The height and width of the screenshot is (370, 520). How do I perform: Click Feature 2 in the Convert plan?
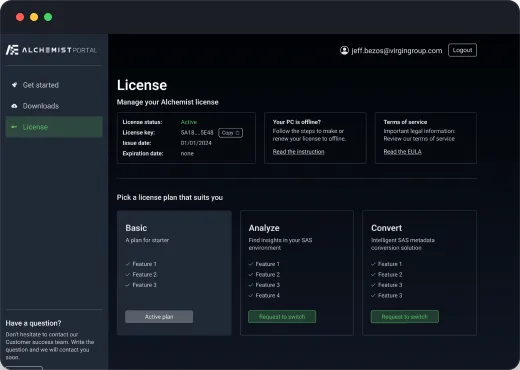coord(390,275)
